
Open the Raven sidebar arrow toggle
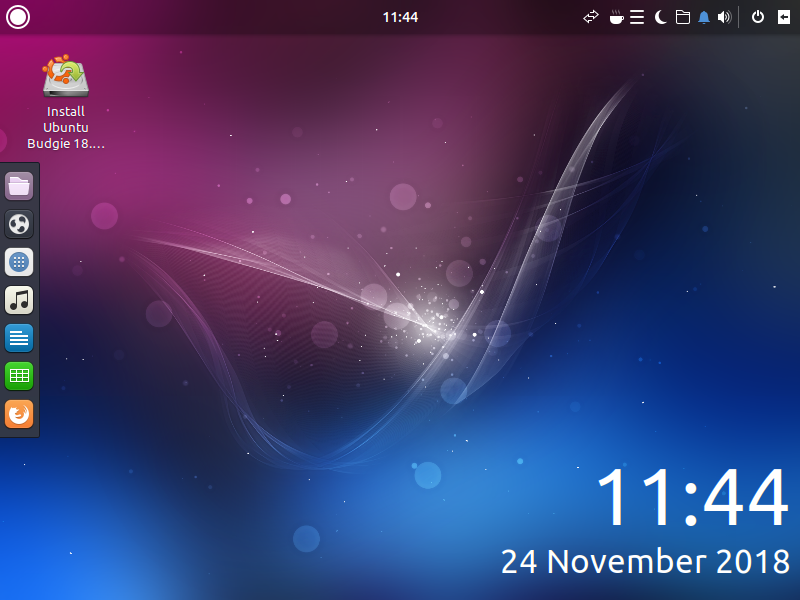click(783, 17)
